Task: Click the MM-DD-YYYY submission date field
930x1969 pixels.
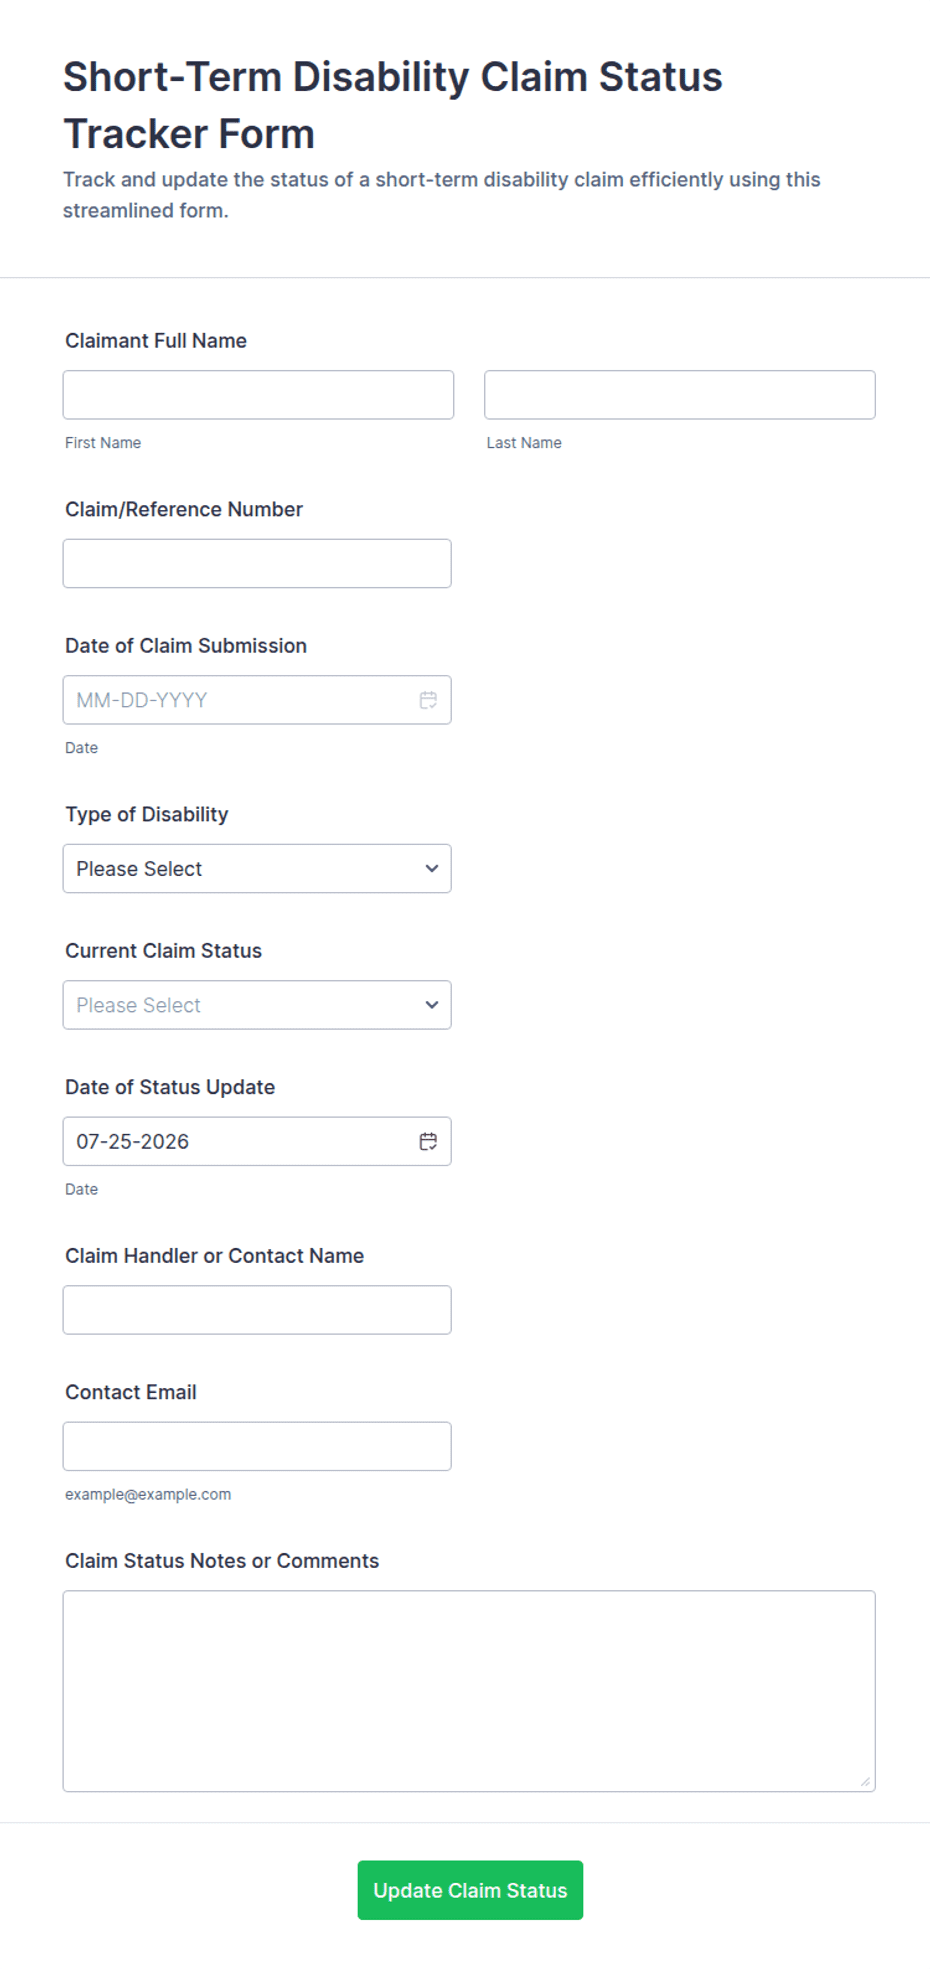Action: (257, 700)
